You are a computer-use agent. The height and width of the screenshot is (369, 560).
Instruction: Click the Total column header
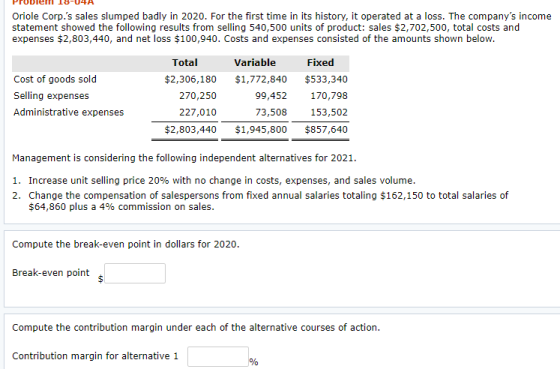185,63
